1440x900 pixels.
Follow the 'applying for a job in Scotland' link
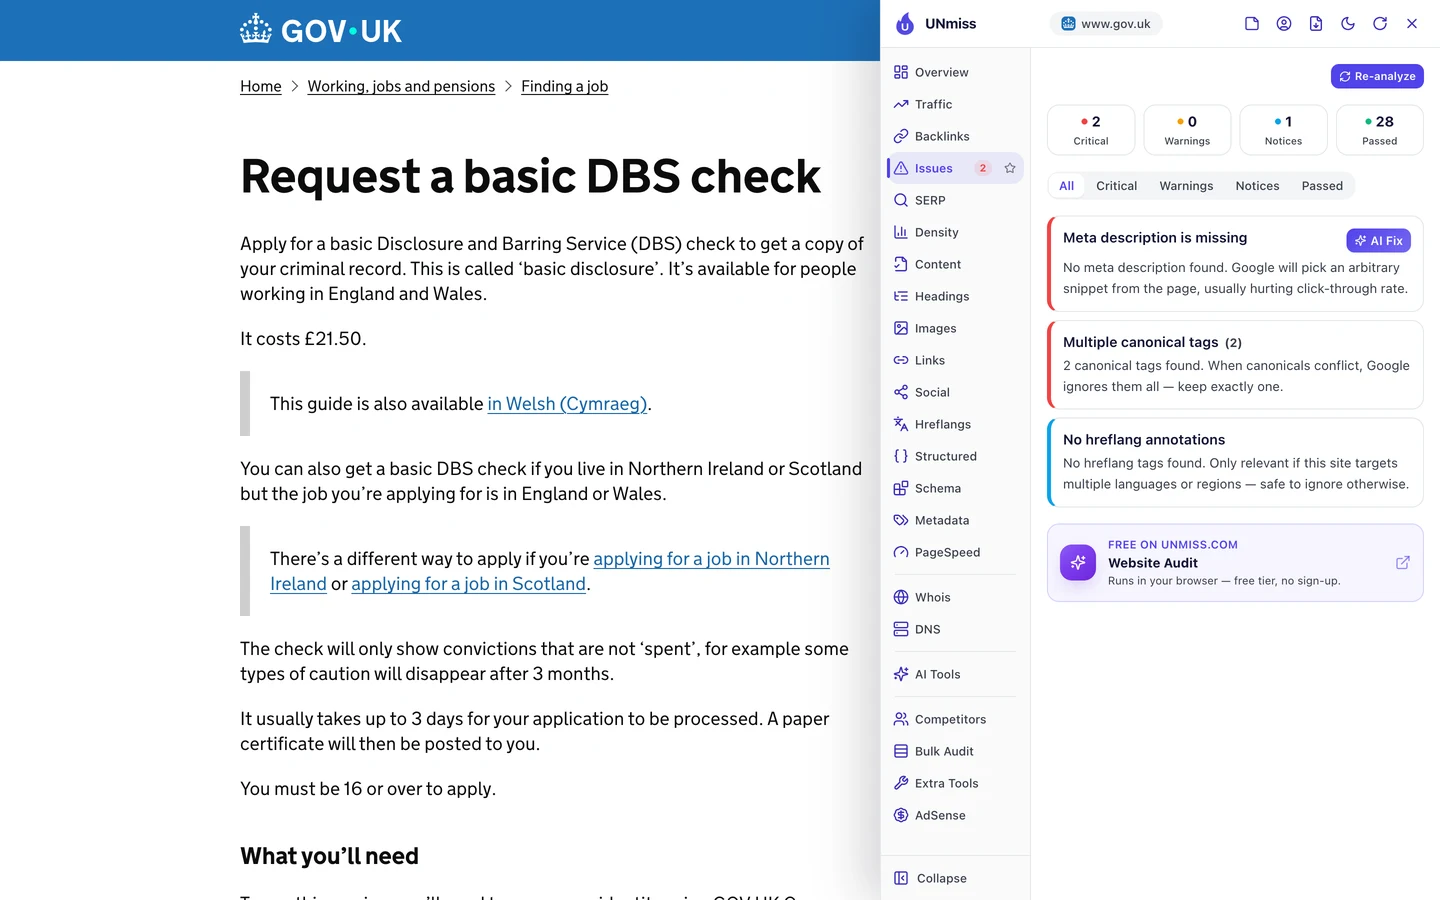pyautogui.click(x=468, y=584)
